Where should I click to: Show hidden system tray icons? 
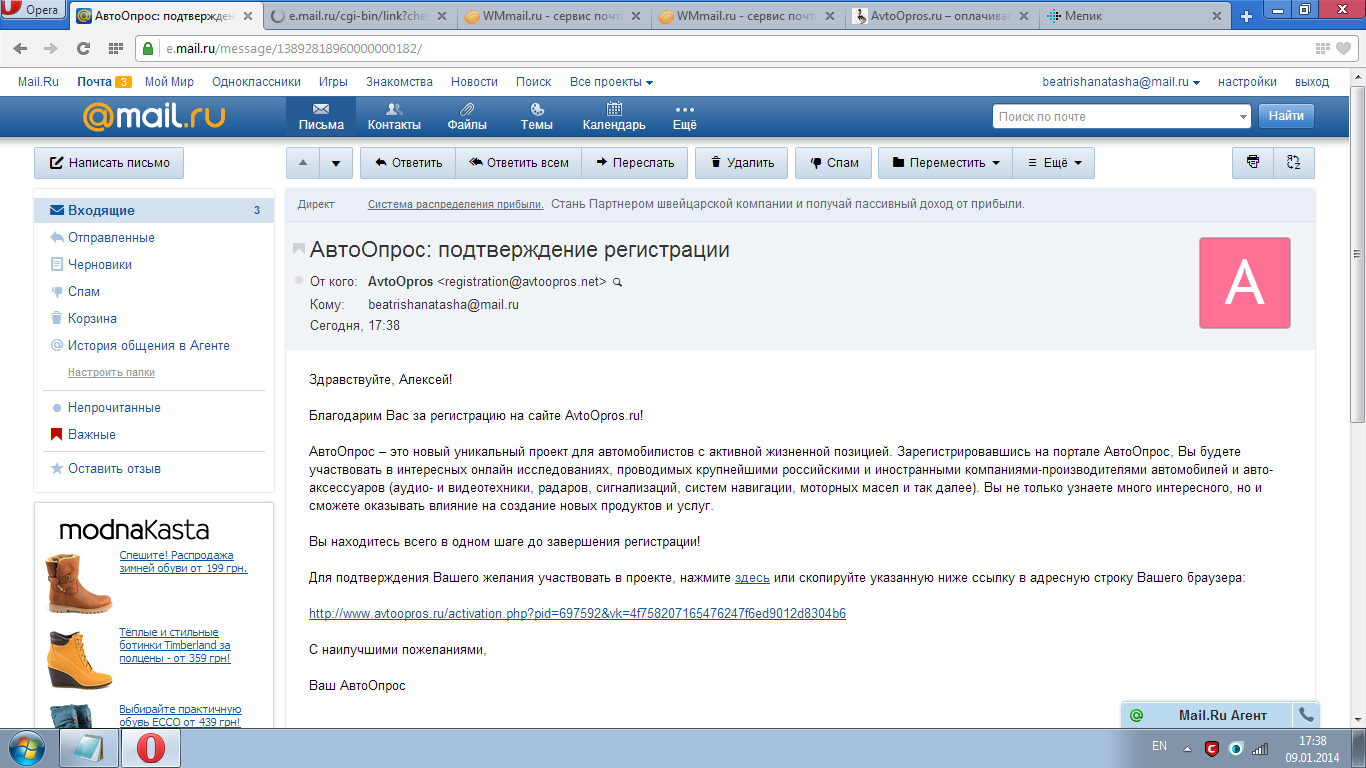pos(1187,748)
